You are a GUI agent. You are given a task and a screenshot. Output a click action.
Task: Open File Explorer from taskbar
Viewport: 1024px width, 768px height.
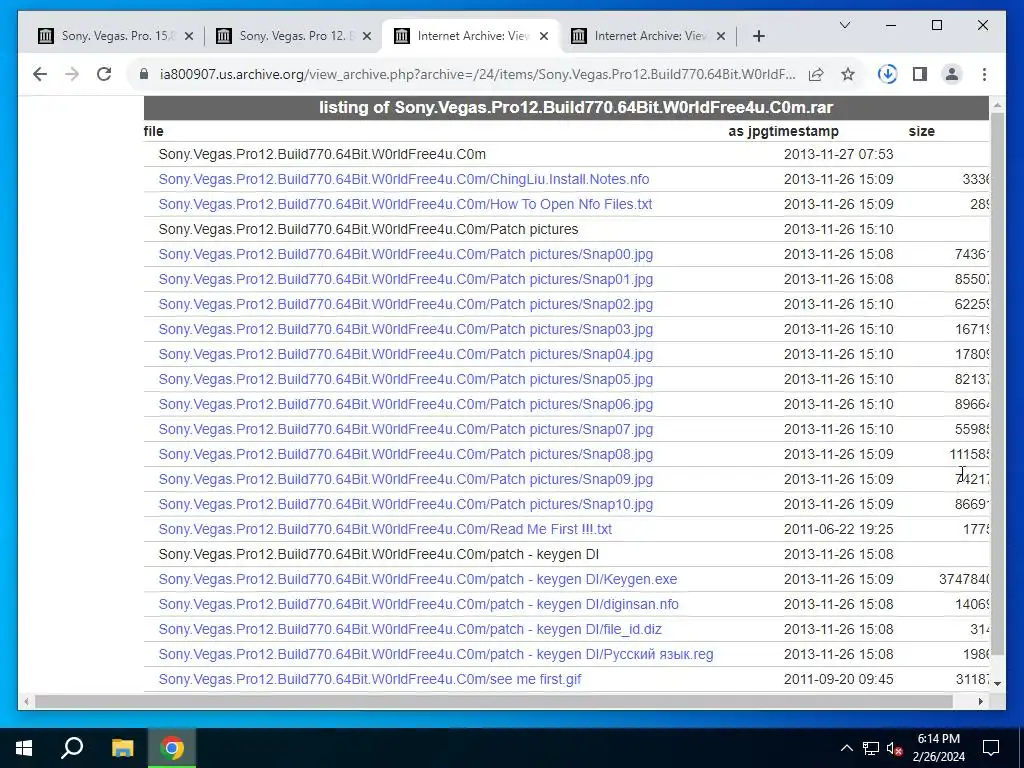click(x=122, y=748)
